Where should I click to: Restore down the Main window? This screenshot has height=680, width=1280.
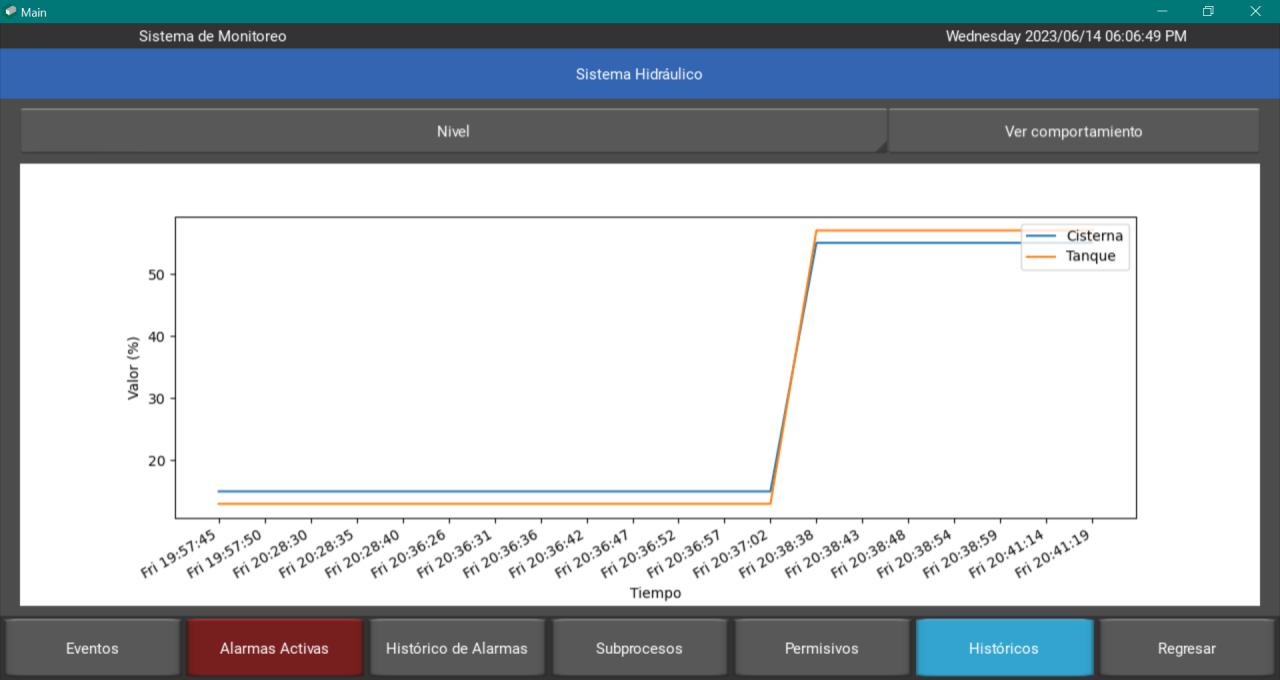point(1208,12)
